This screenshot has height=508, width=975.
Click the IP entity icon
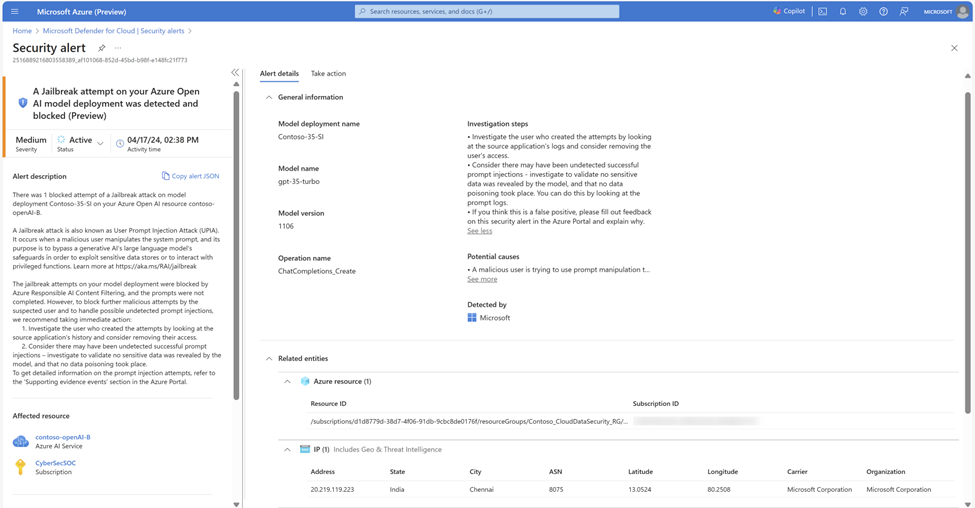click(x=305, y=449)
